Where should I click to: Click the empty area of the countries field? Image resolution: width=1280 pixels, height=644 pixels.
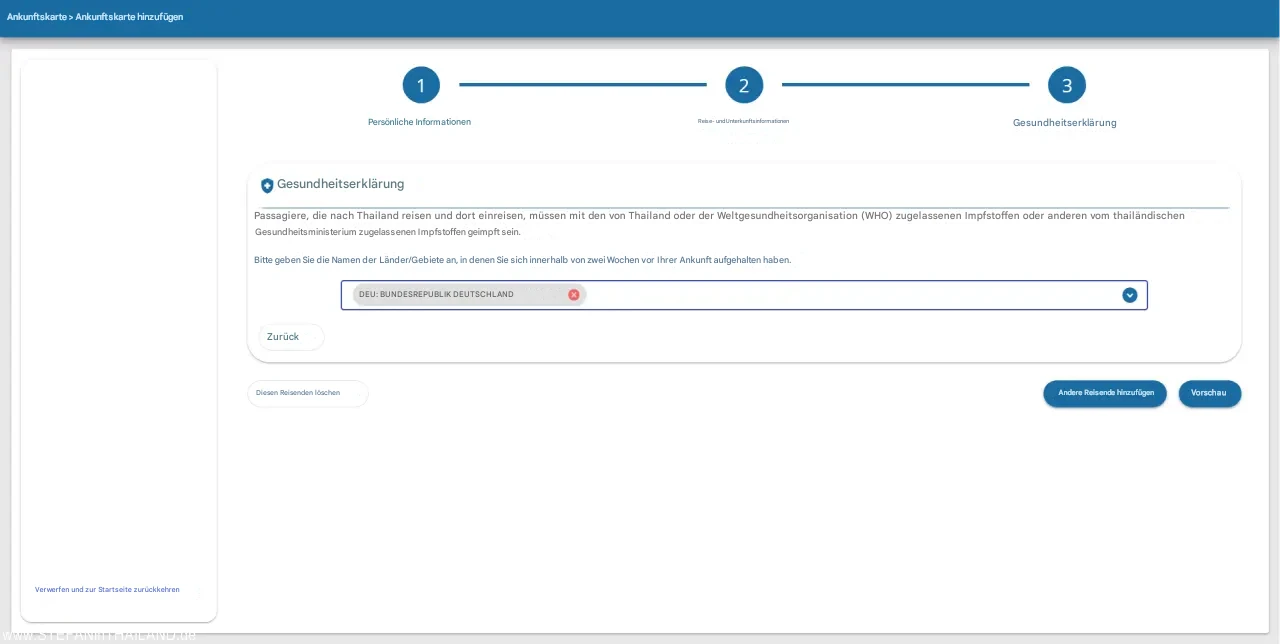[x=850, y=295]
